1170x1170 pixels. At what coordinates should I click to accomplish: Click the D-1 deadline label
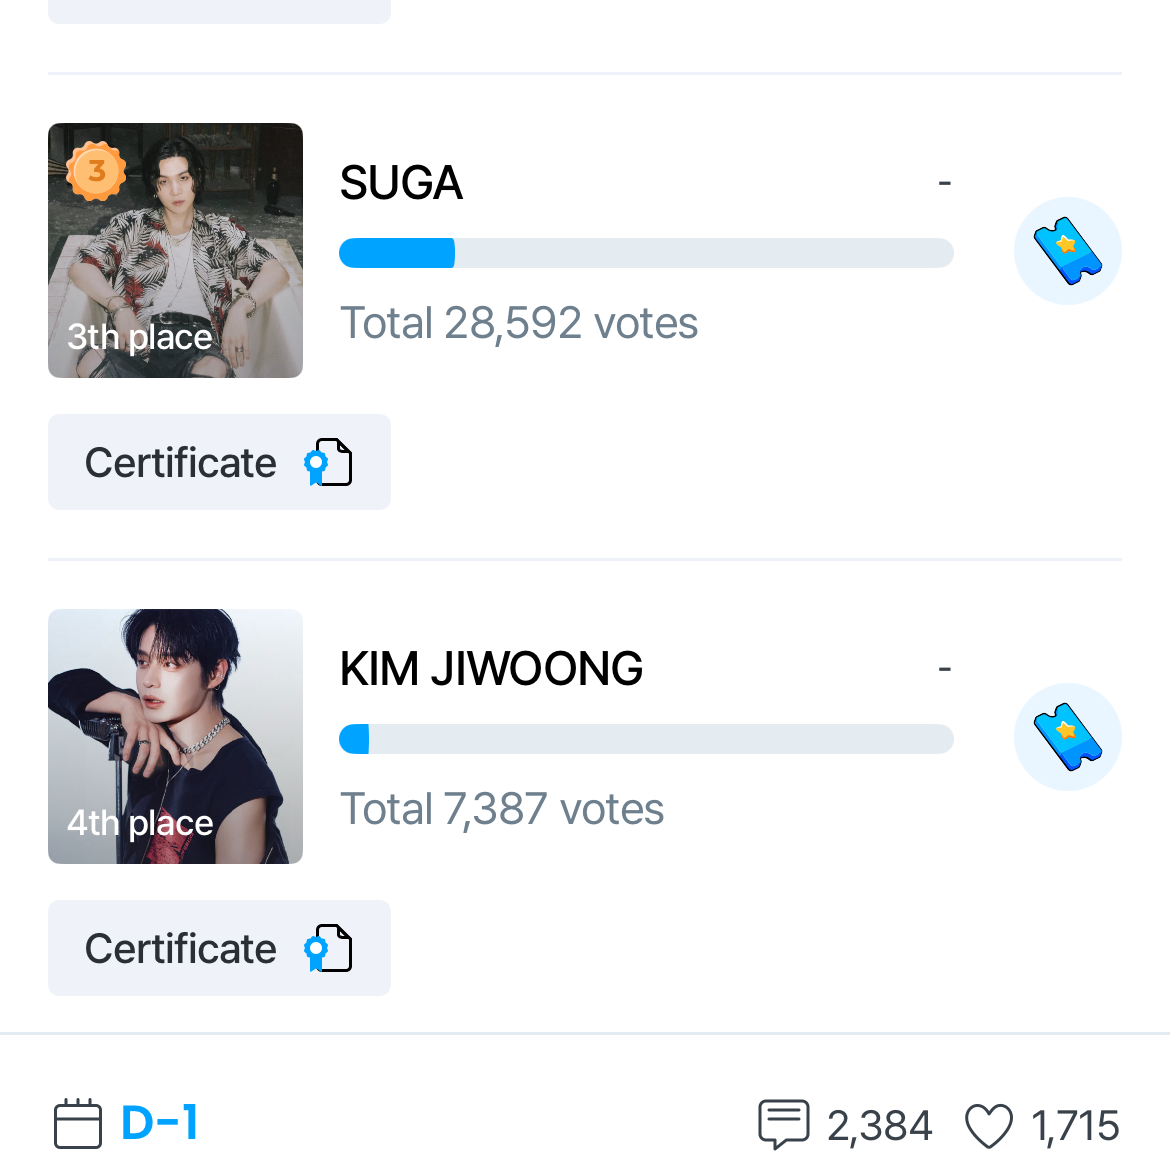159,1123
